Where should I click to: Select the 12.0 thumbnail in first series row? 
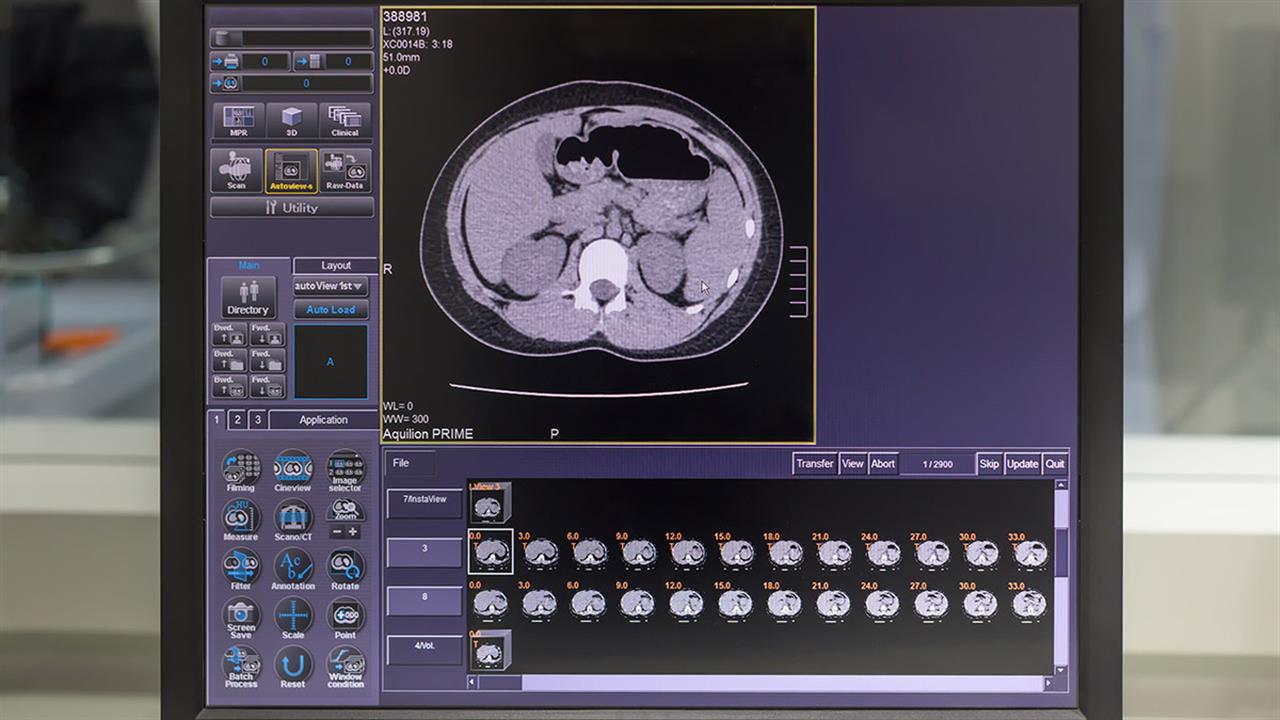pos(687,552)
